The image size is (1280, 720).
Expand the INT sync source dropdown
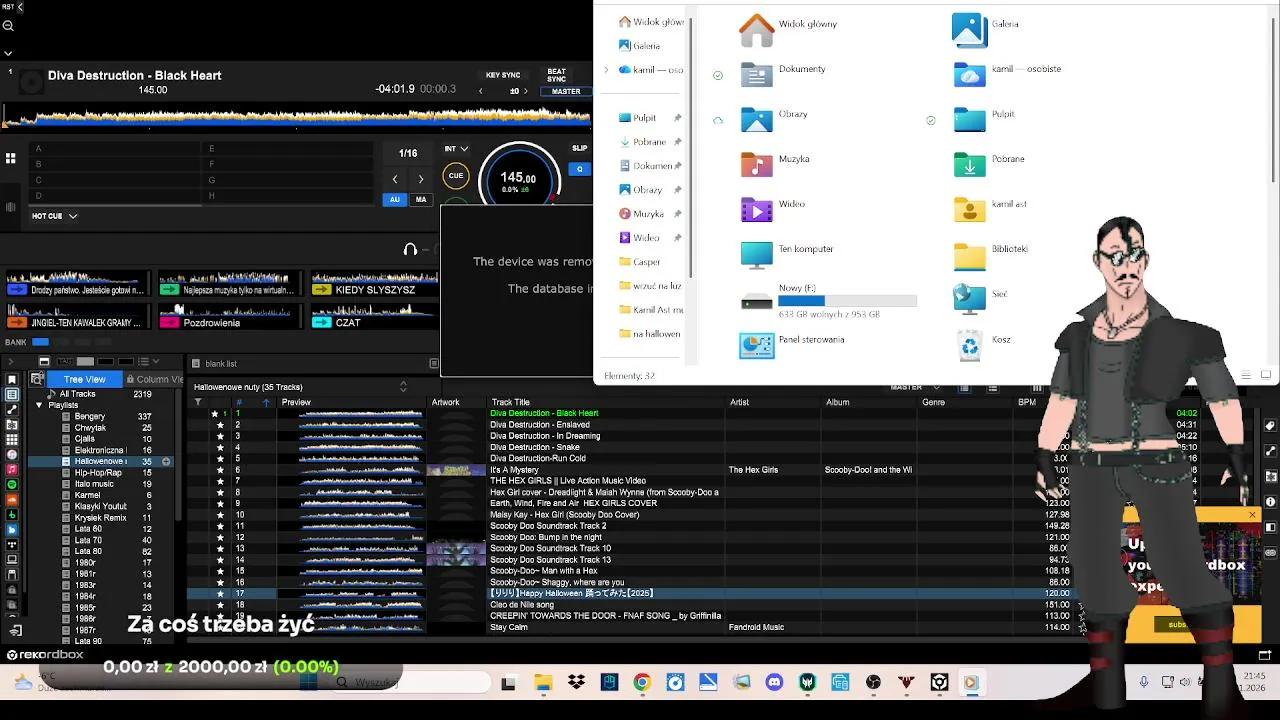tap(456, 149)
